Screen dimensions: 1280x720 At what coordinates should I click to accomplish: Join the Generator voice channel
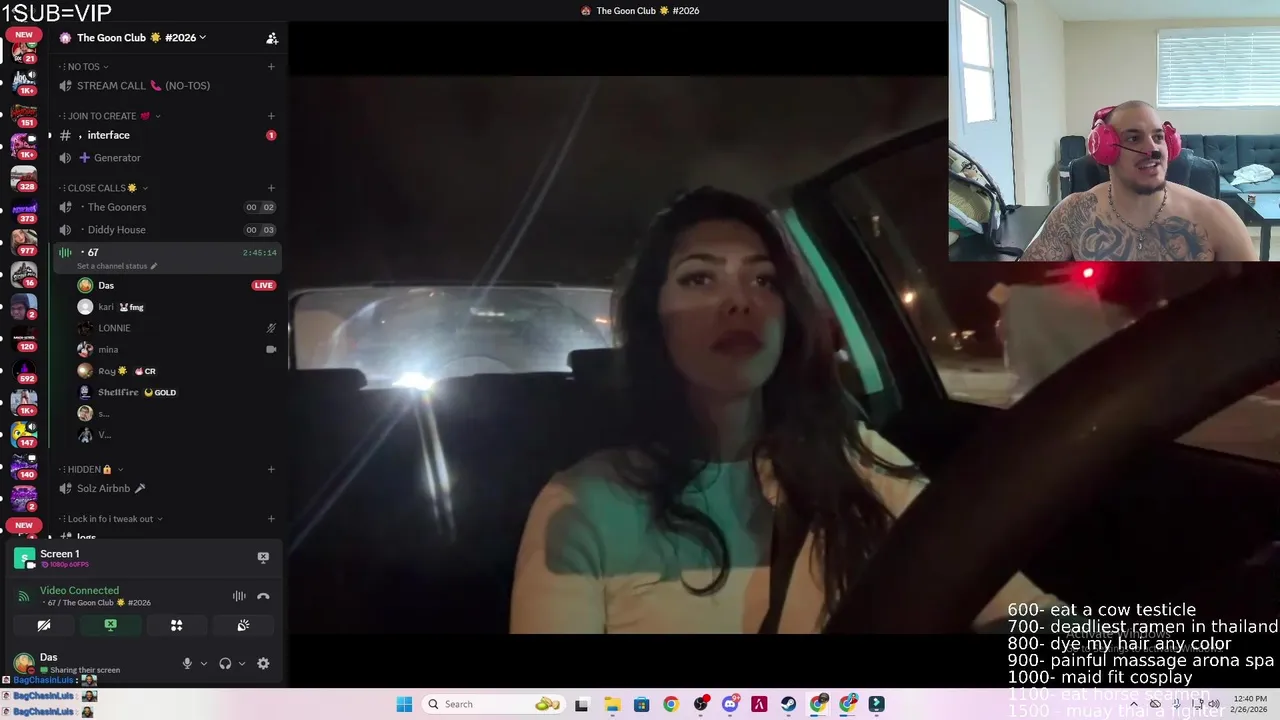pyautogui.click(x=166, y=158)
